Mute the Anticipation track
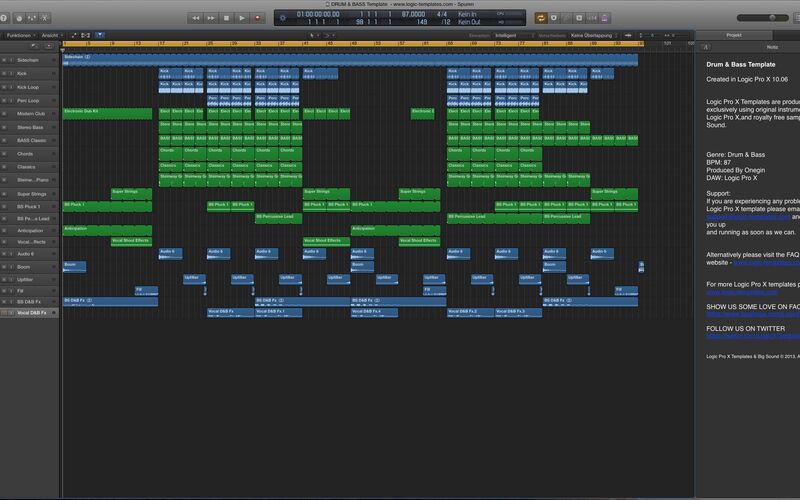 click(4, 231)
